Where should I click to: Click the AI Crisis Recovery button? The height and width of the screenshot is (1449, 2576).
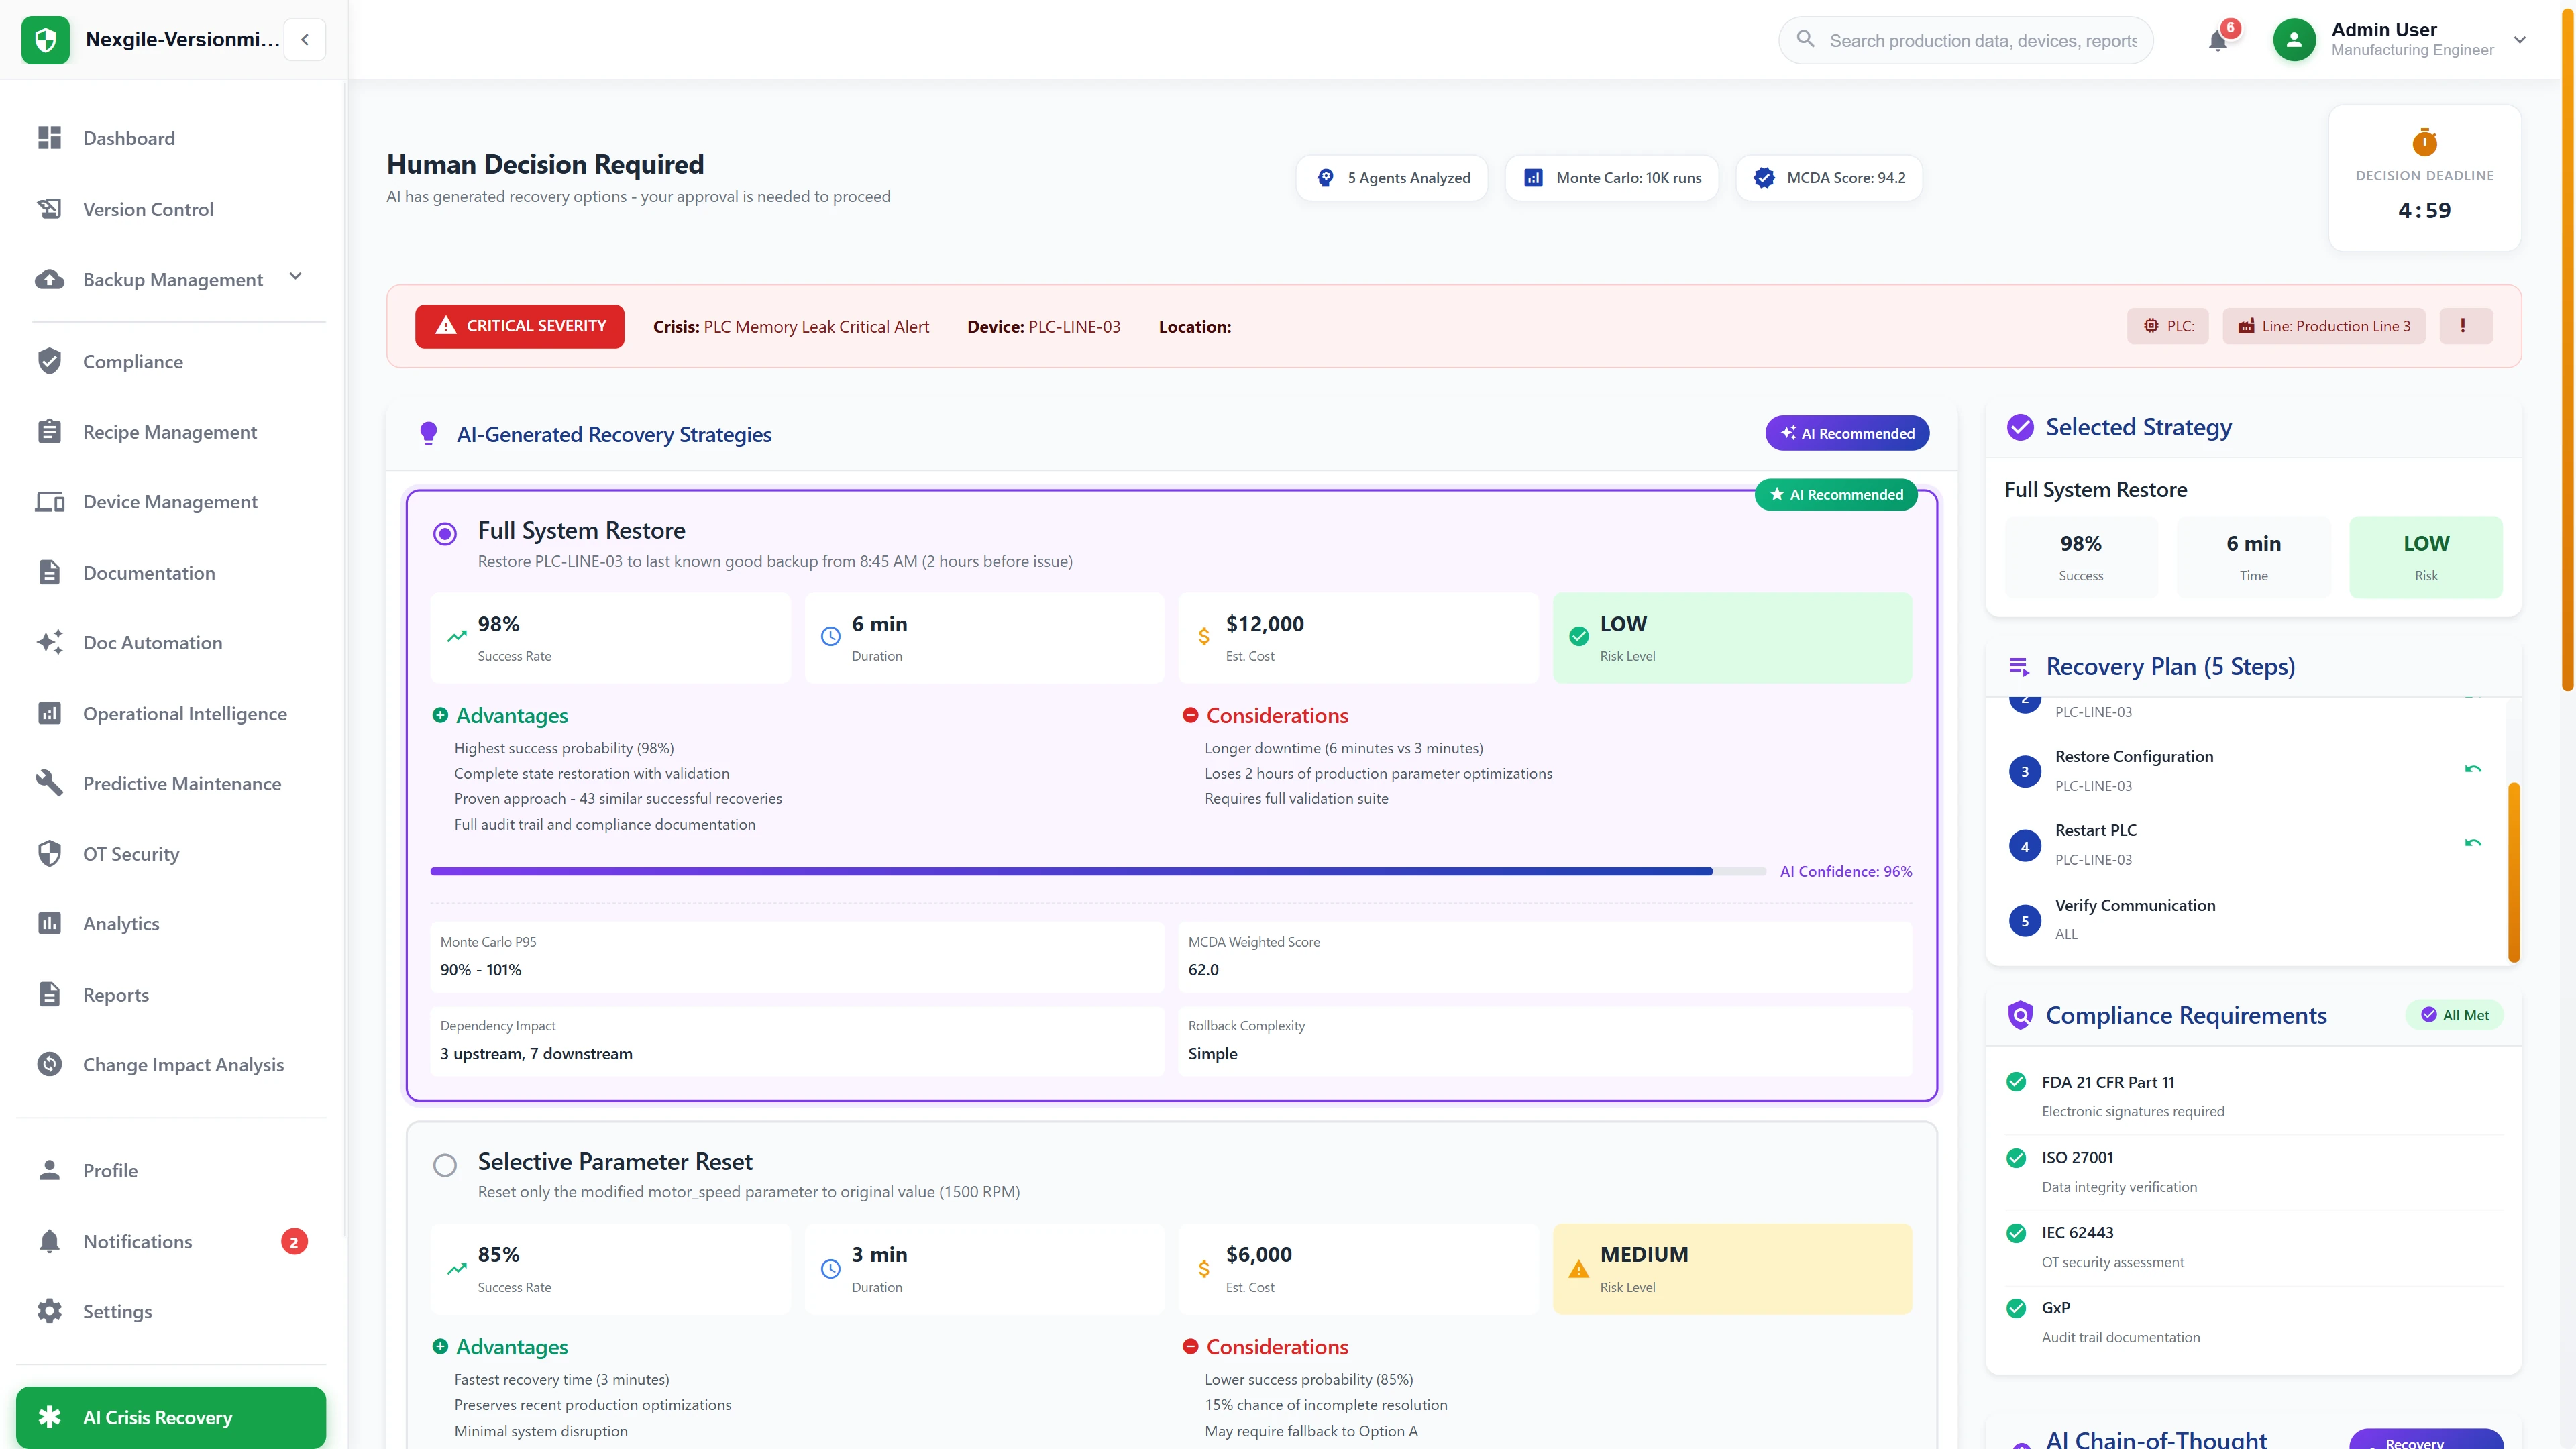[170, 1417]
